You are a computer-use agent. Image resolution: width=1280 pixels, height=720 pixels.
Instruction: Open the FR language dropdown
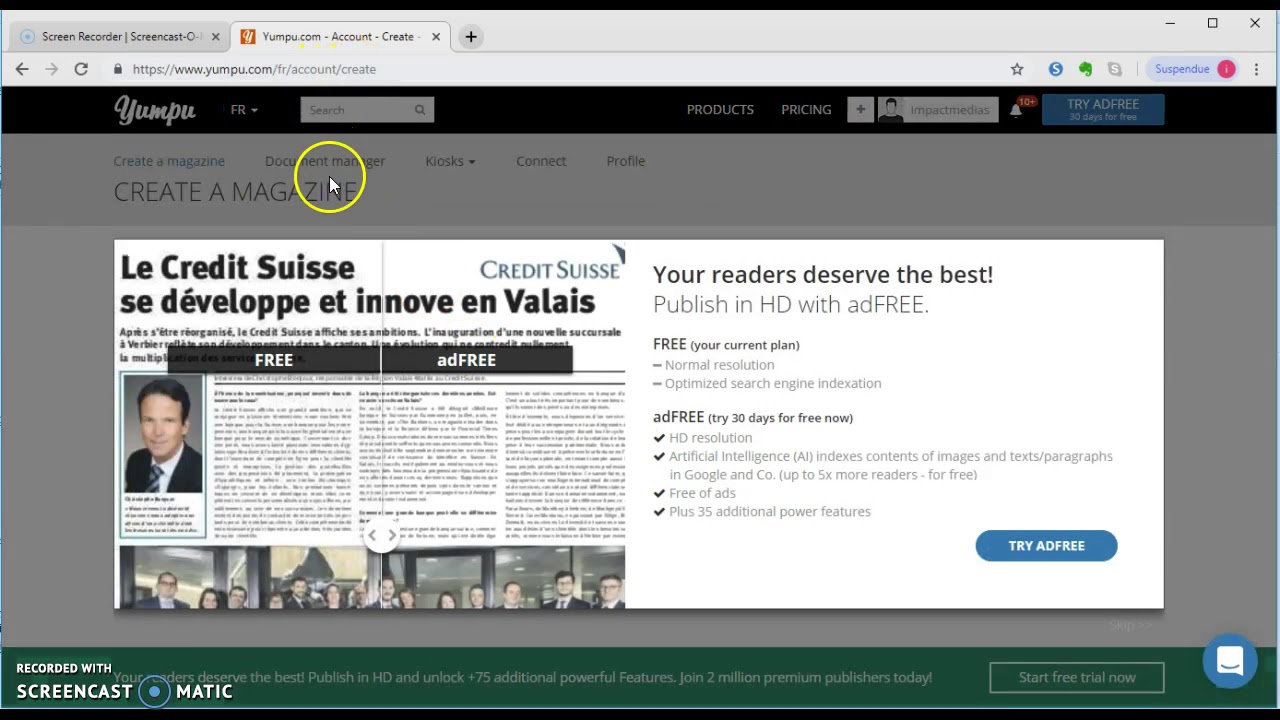[x=244, y=110]
